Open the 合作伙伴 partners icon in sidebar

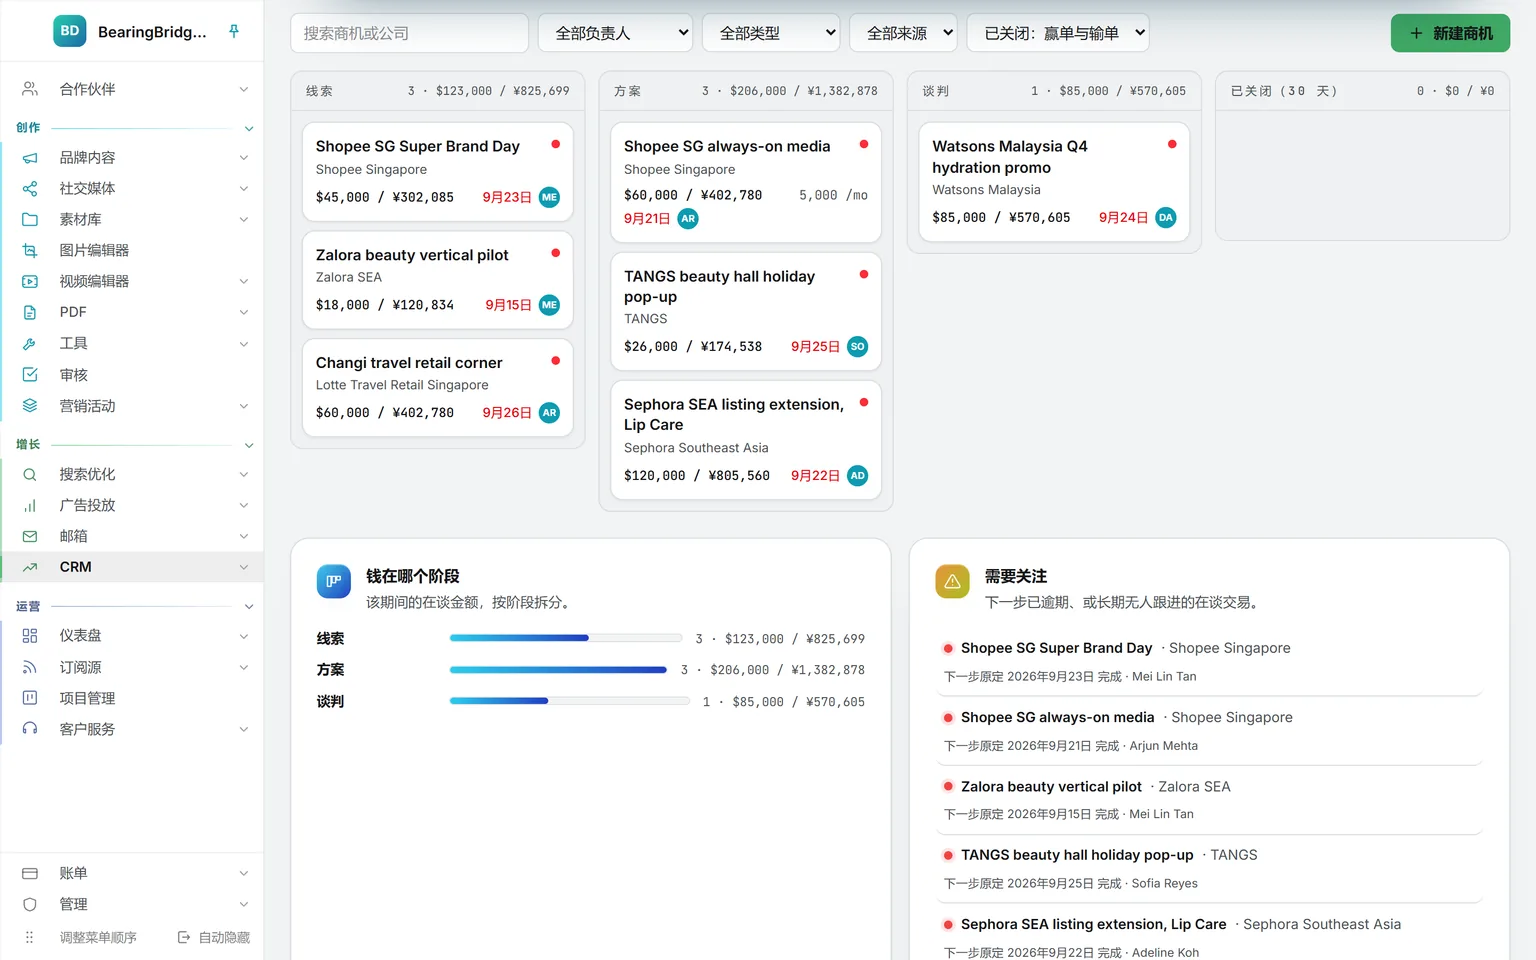point(30,89)
